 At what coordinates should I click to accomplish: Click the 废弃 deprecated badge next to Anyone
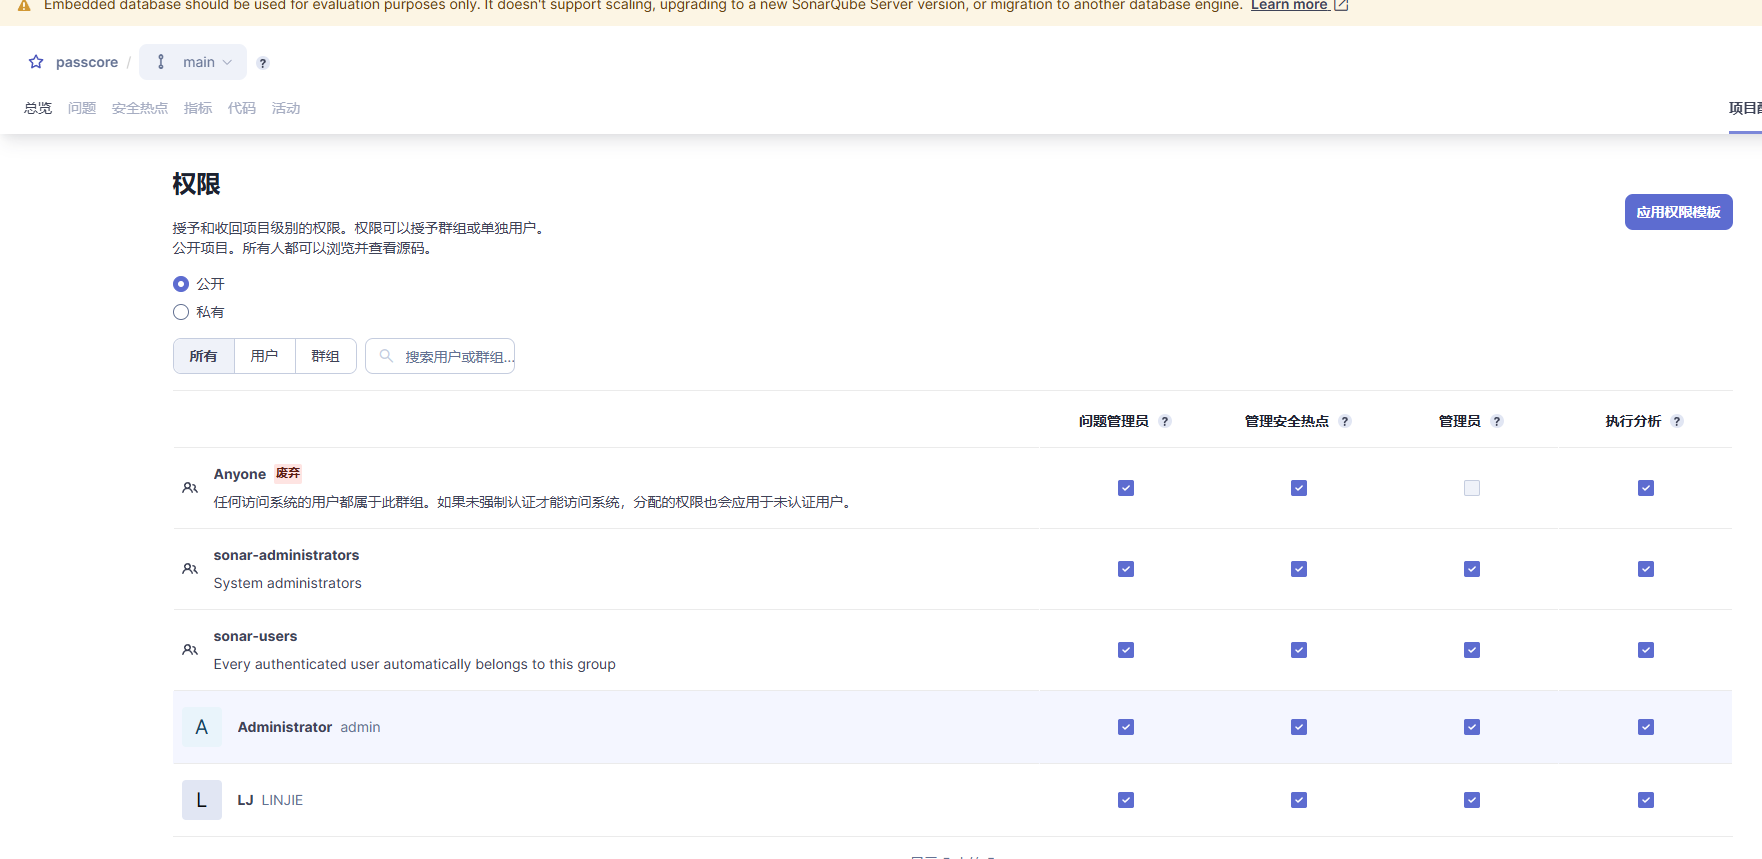[288, 474]
